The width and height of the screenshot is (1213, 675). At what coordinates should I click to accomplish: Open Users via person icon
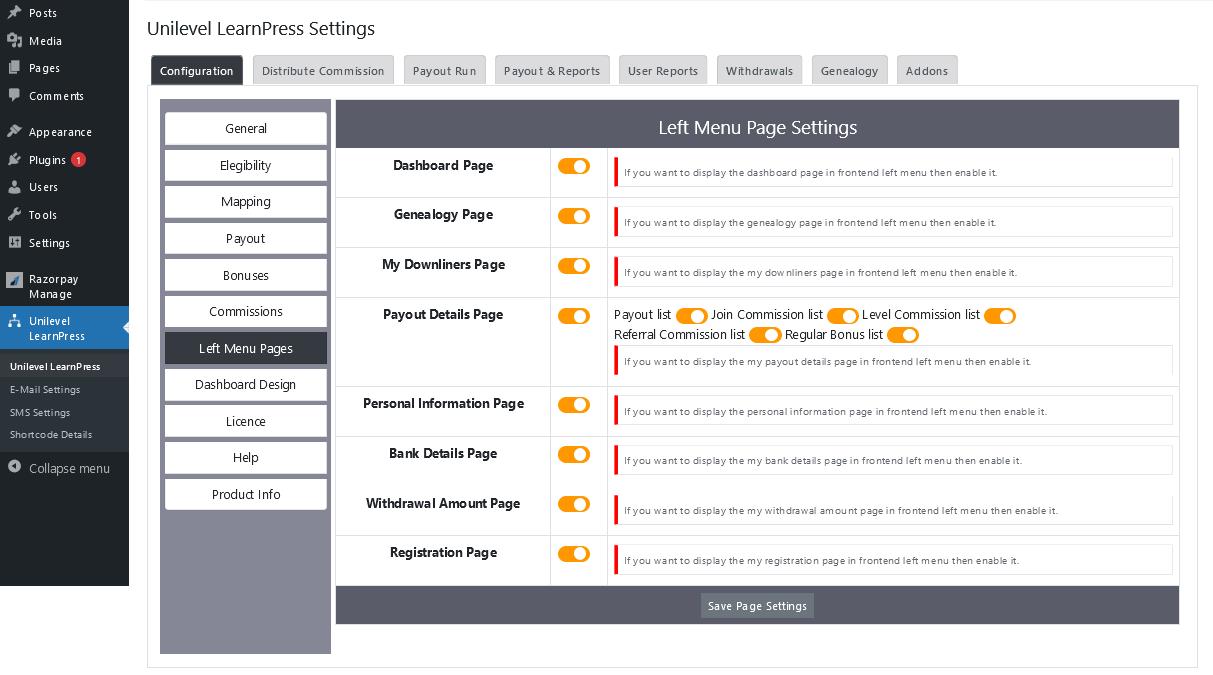click(x=14, y=187)
